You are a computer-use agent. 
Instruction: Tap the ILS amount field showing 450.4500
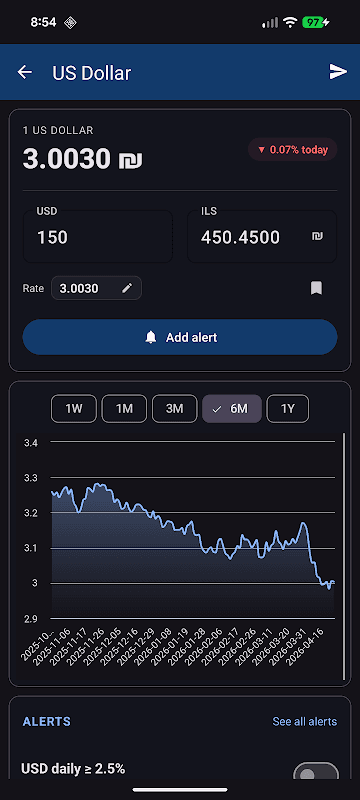pos(262,236)
